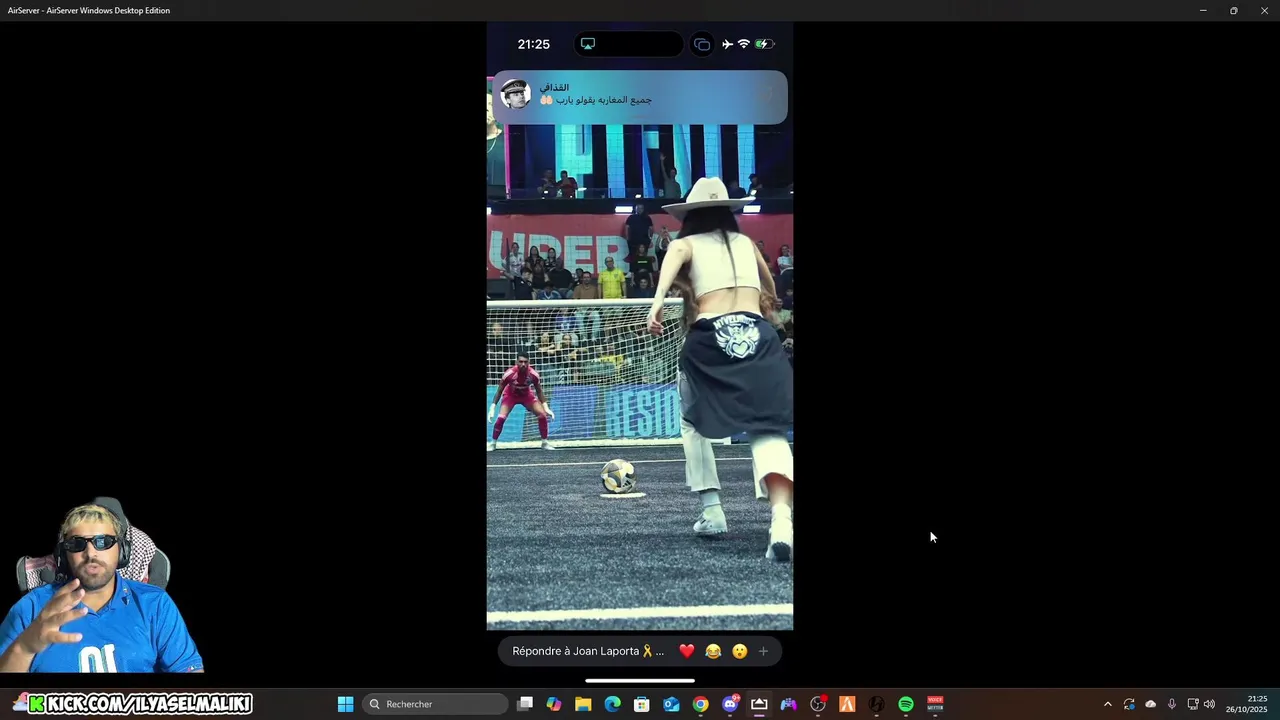Minimize the AirServer window
This screenshot has width=1280, height=720.
[1203, 10]
